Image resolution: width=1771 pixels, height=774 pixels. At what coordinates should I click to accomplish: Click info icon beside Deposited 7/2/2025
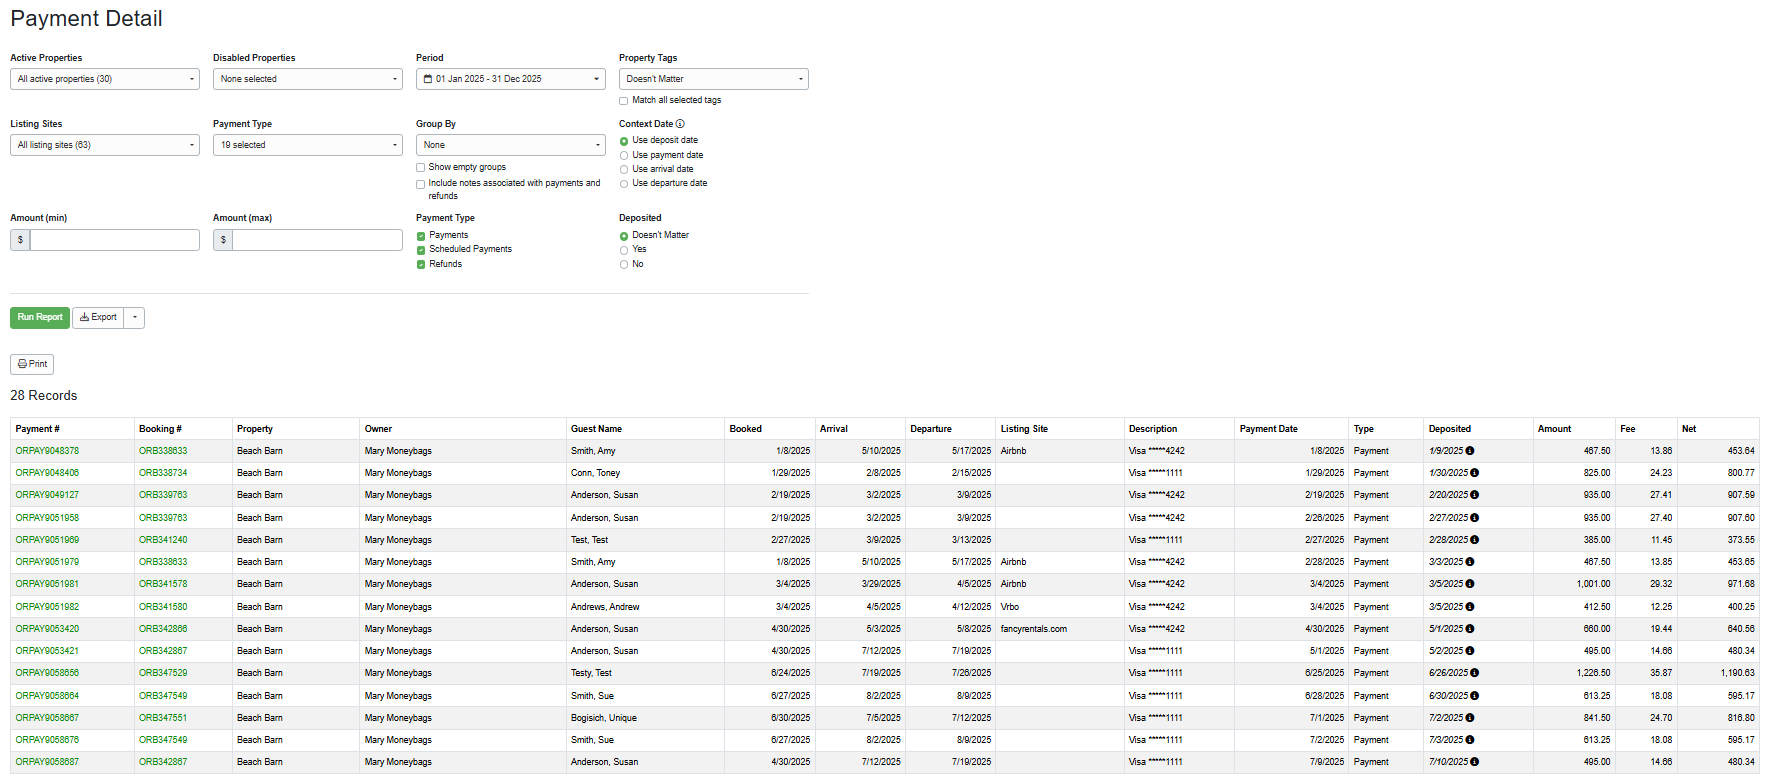point(1470,718)
